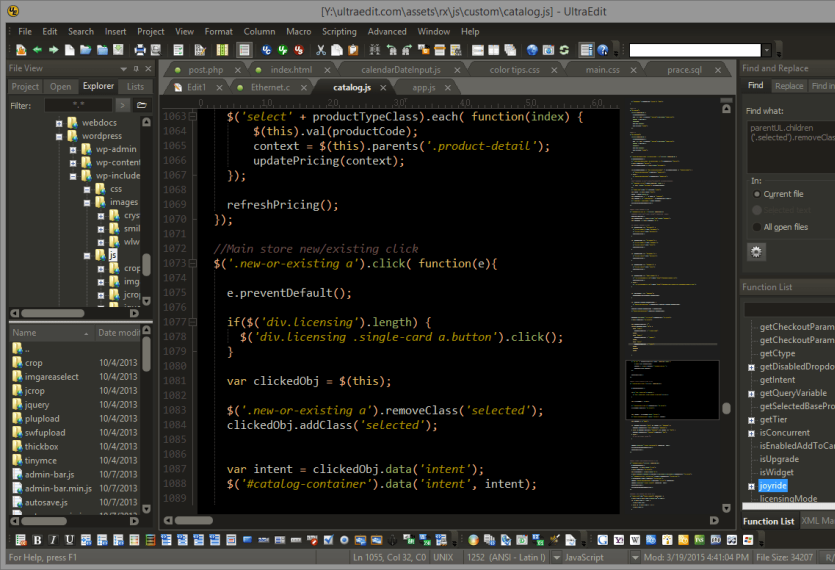Select the getIntent function entry
The width and height of the screenshot is (835, 570).
click(x=777, y=380)
